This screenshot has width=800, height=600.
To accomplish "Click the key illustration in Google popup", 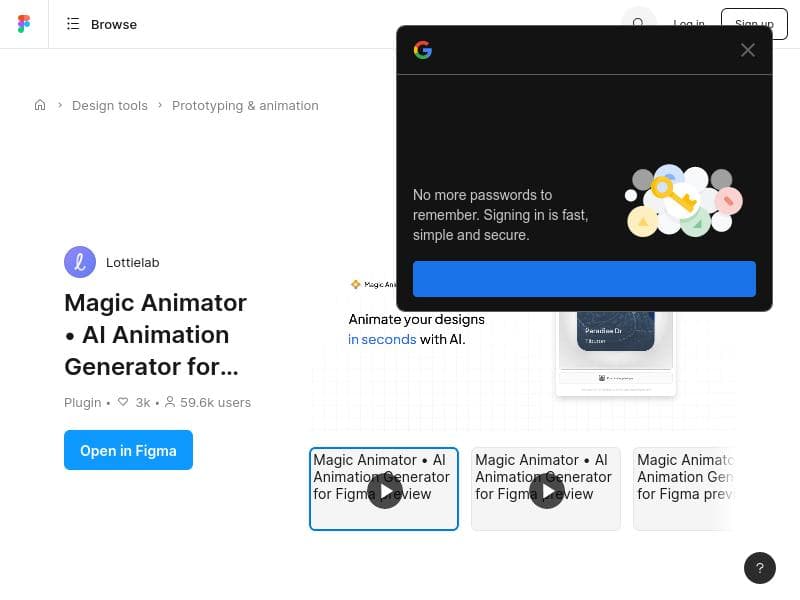I will 683,201.
